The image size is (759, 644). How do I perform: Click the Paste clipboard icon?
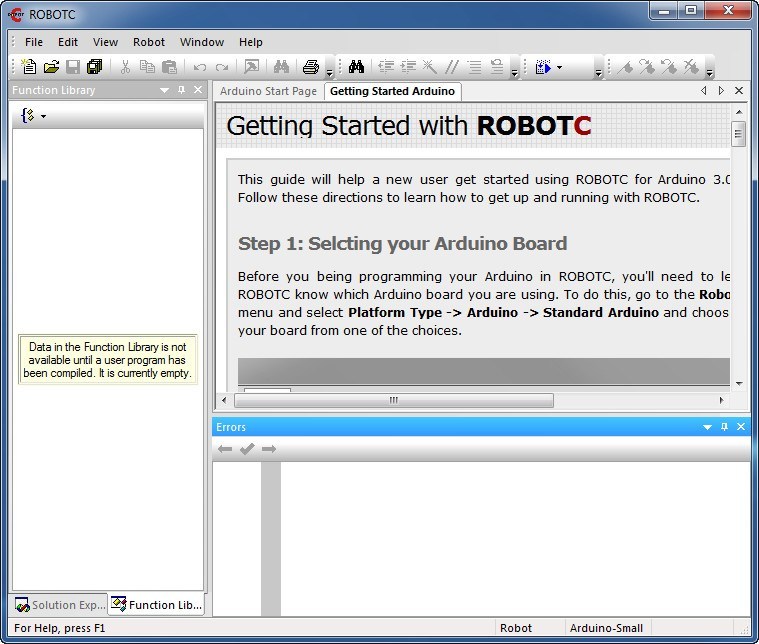(x=169, y=67)
